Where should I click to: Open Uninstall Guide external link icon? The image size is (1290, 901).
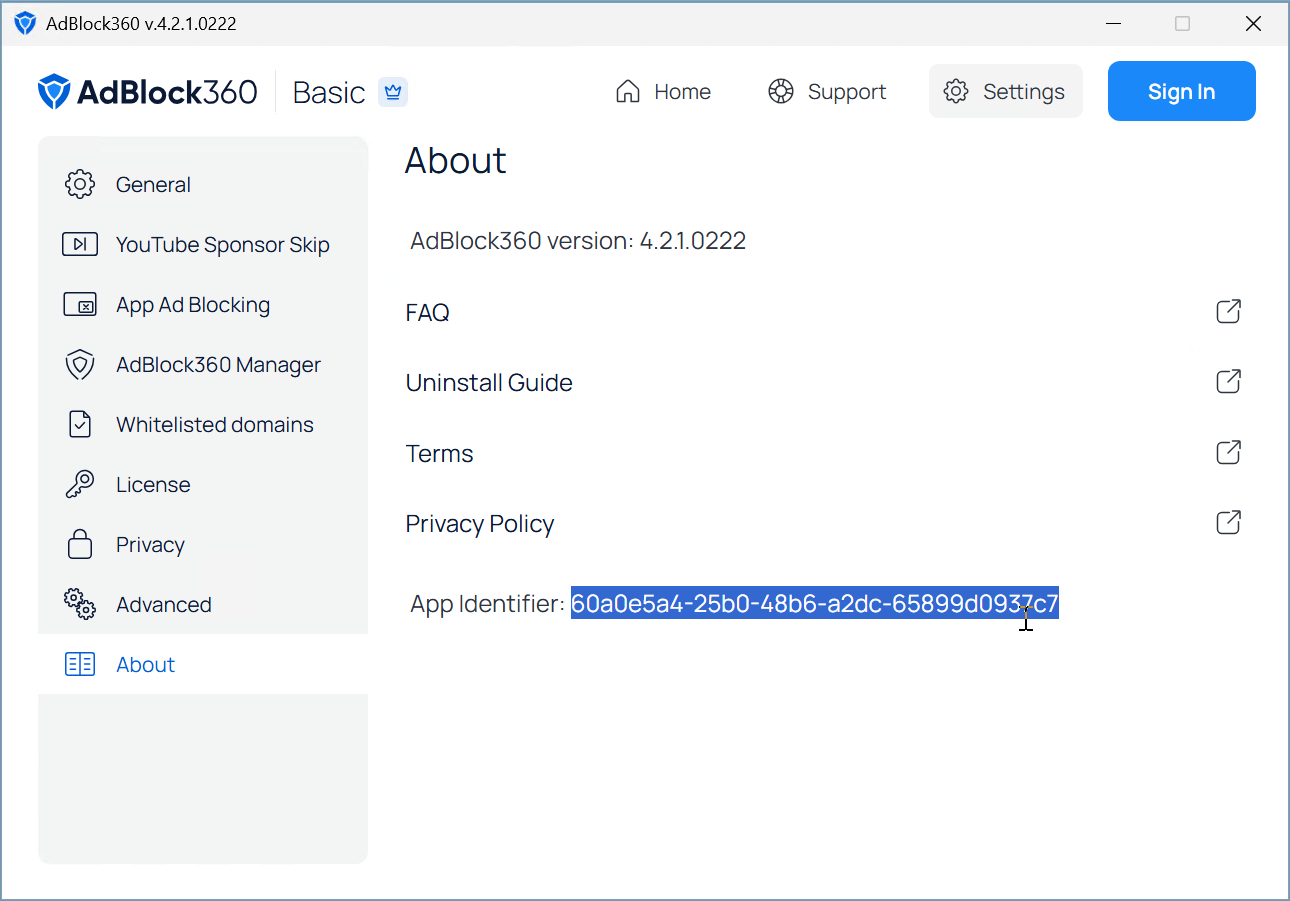coord(1229,382)
